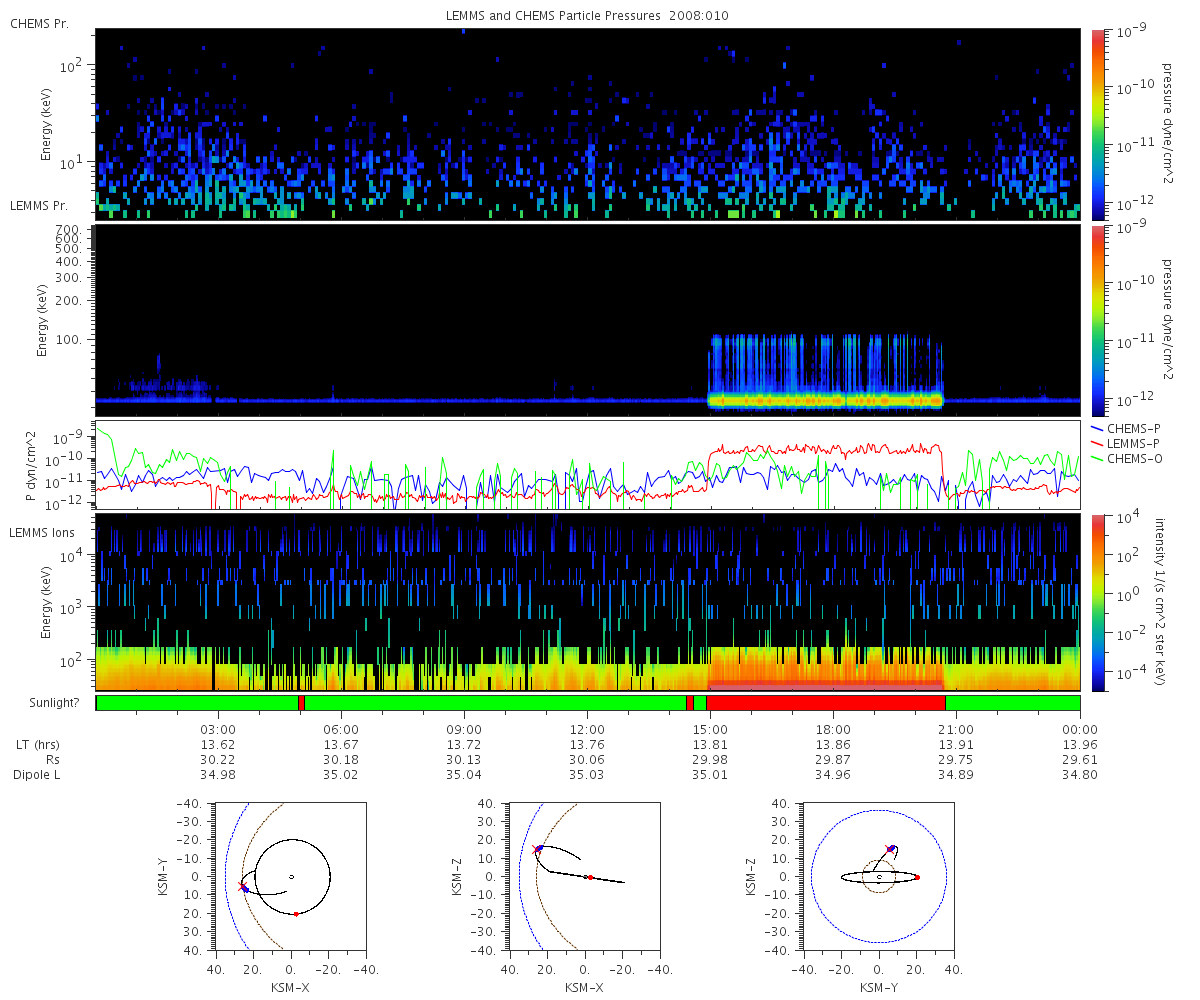This screenshot has width=1200, height=1000.
Task: Open the KSM-X versus KSM-Z orbit plot
Action: 585,877
